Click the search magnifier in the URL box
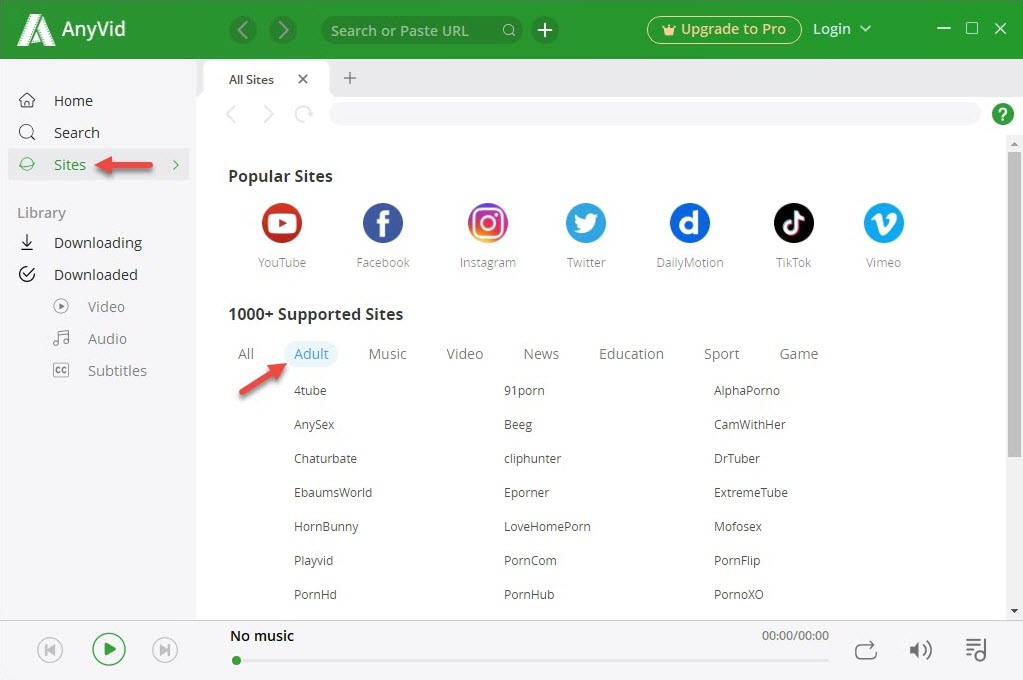This screenshot has width=1023, height=680. pyautogui.click(x=509, y=30)
